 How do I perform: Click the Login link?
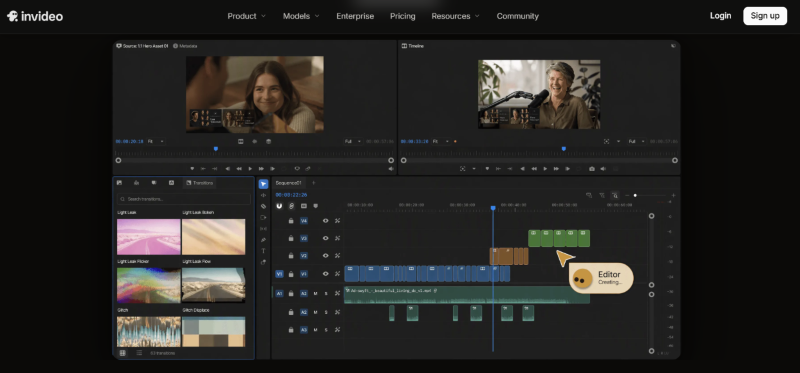pyautogui.click(x=720, y=16)
